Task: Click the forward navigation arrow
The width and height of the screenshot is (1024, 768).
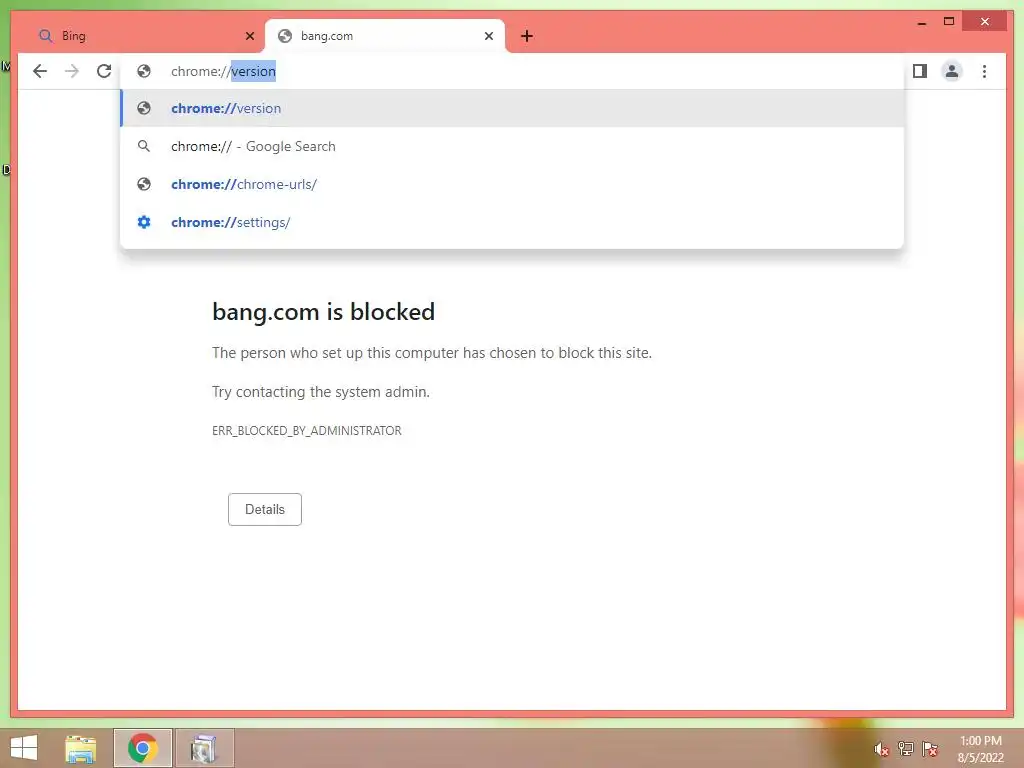Action: [72, 71]
